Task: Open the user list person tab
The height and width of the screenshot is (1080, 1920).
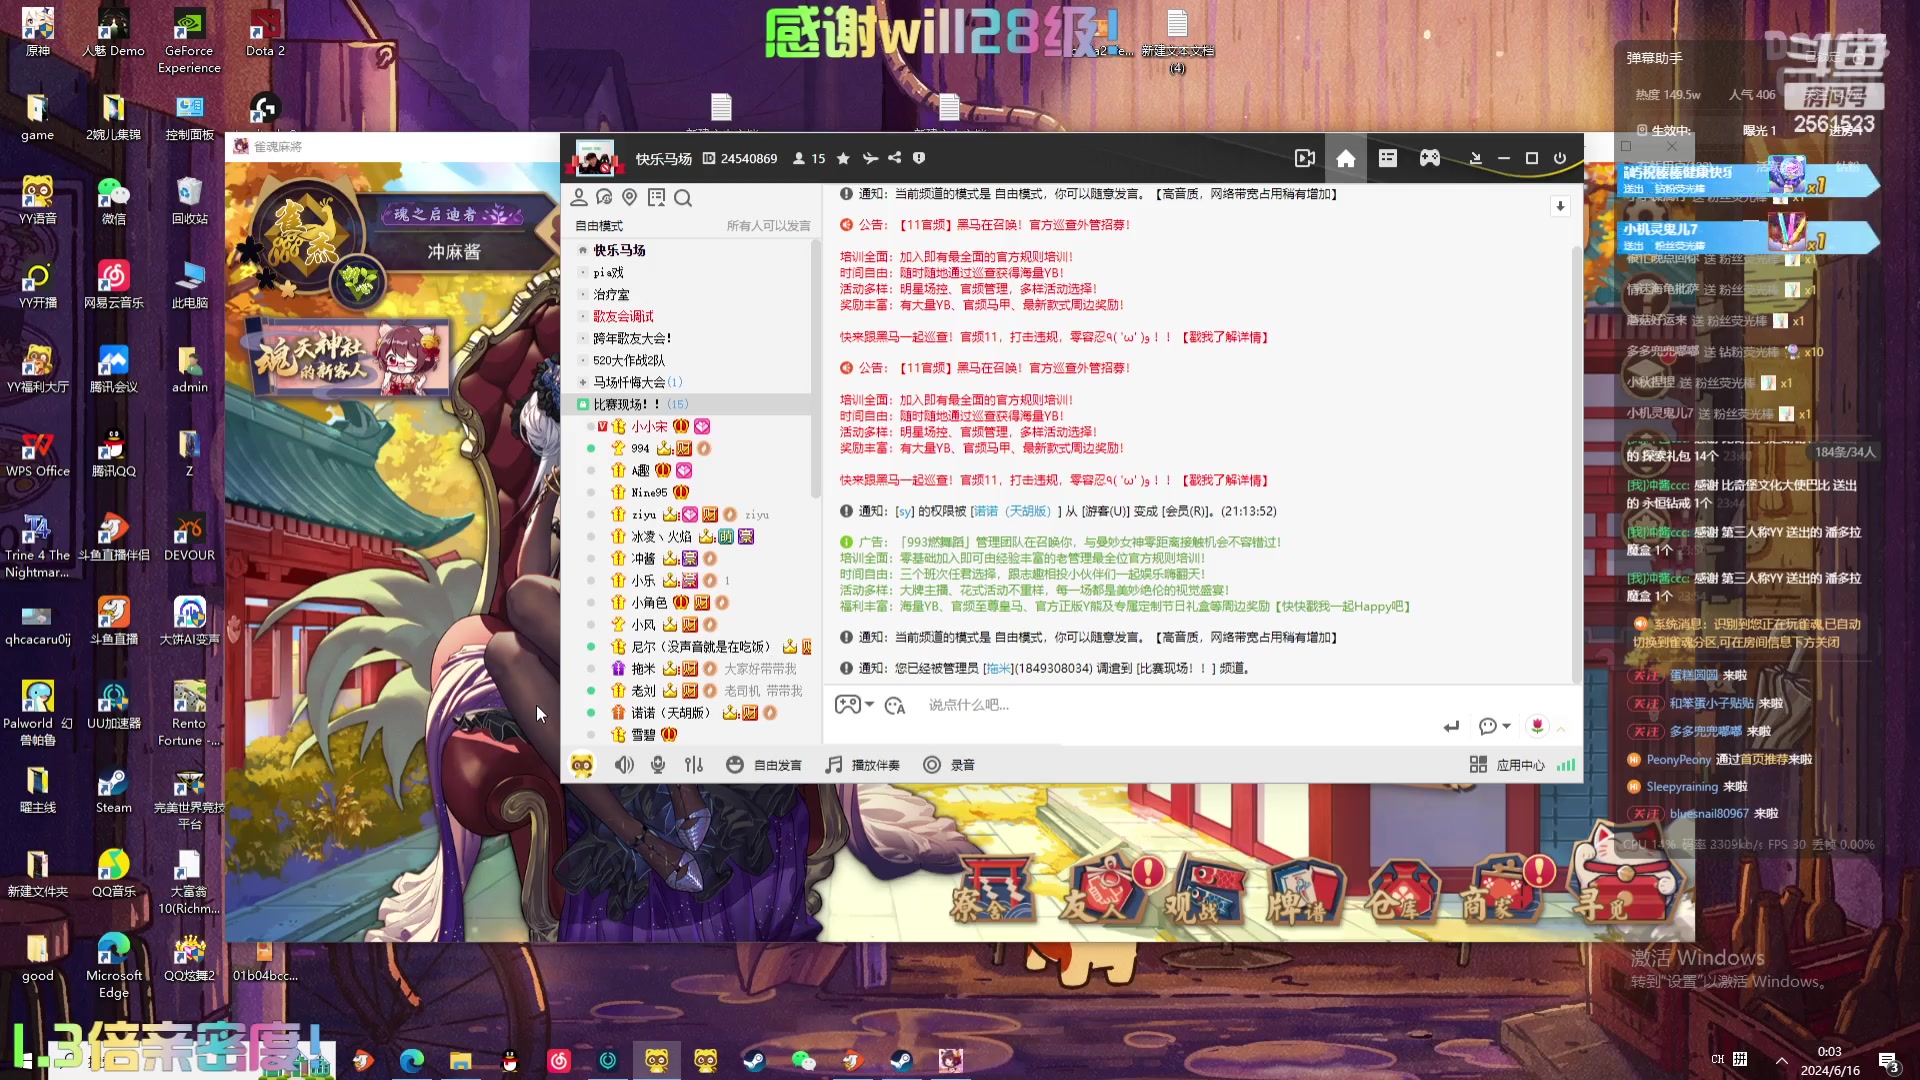Action: (x=579, y=197)
